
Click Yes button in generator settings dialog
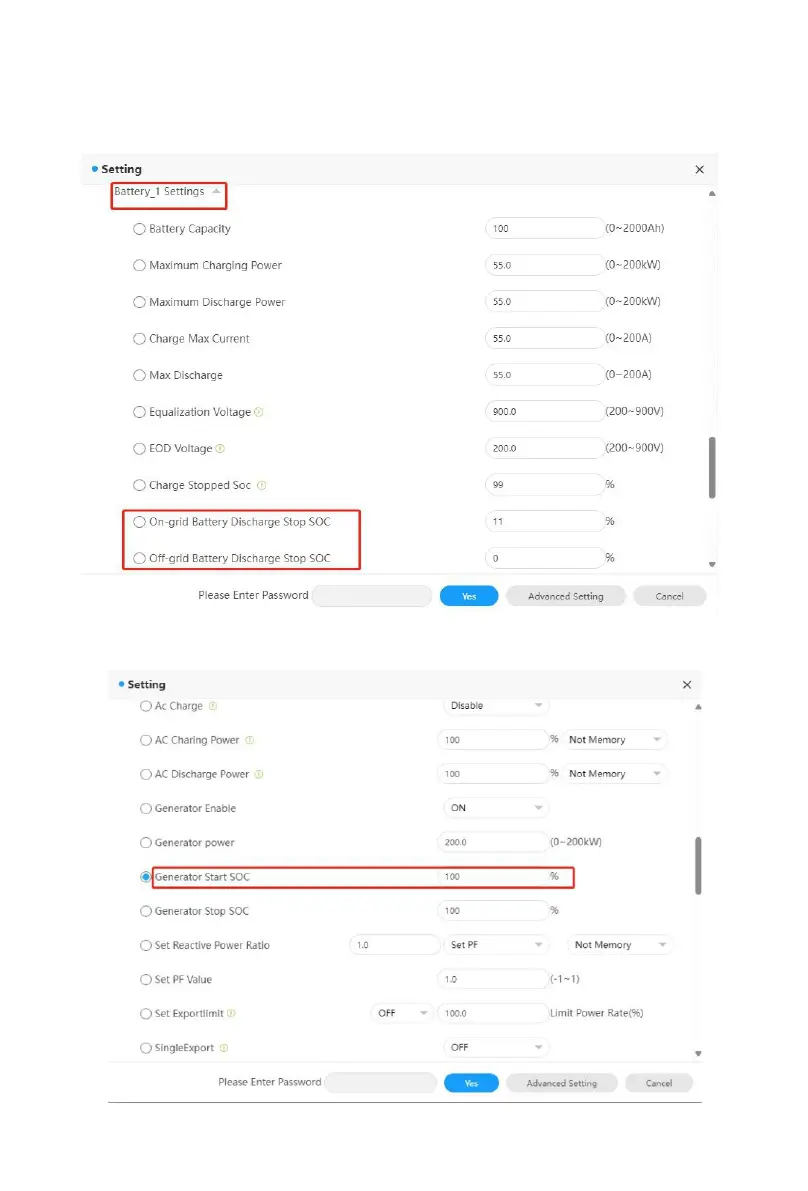tap(471, 1083)
